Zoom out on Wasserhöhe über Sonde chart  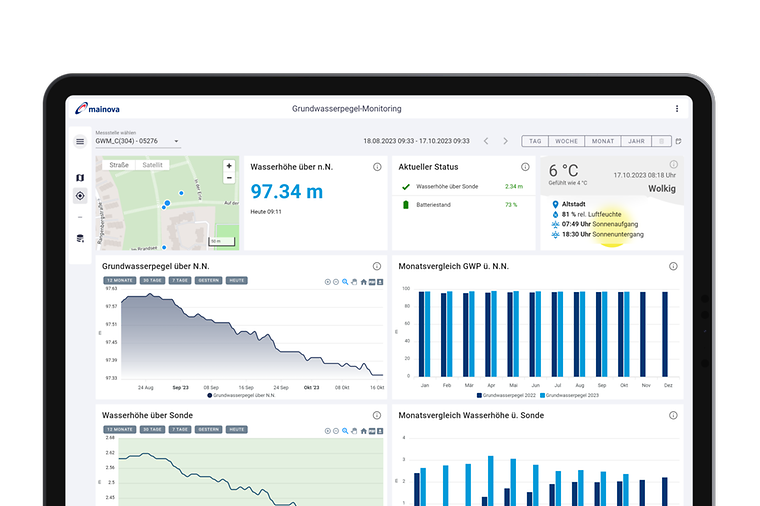click(336, 431)
